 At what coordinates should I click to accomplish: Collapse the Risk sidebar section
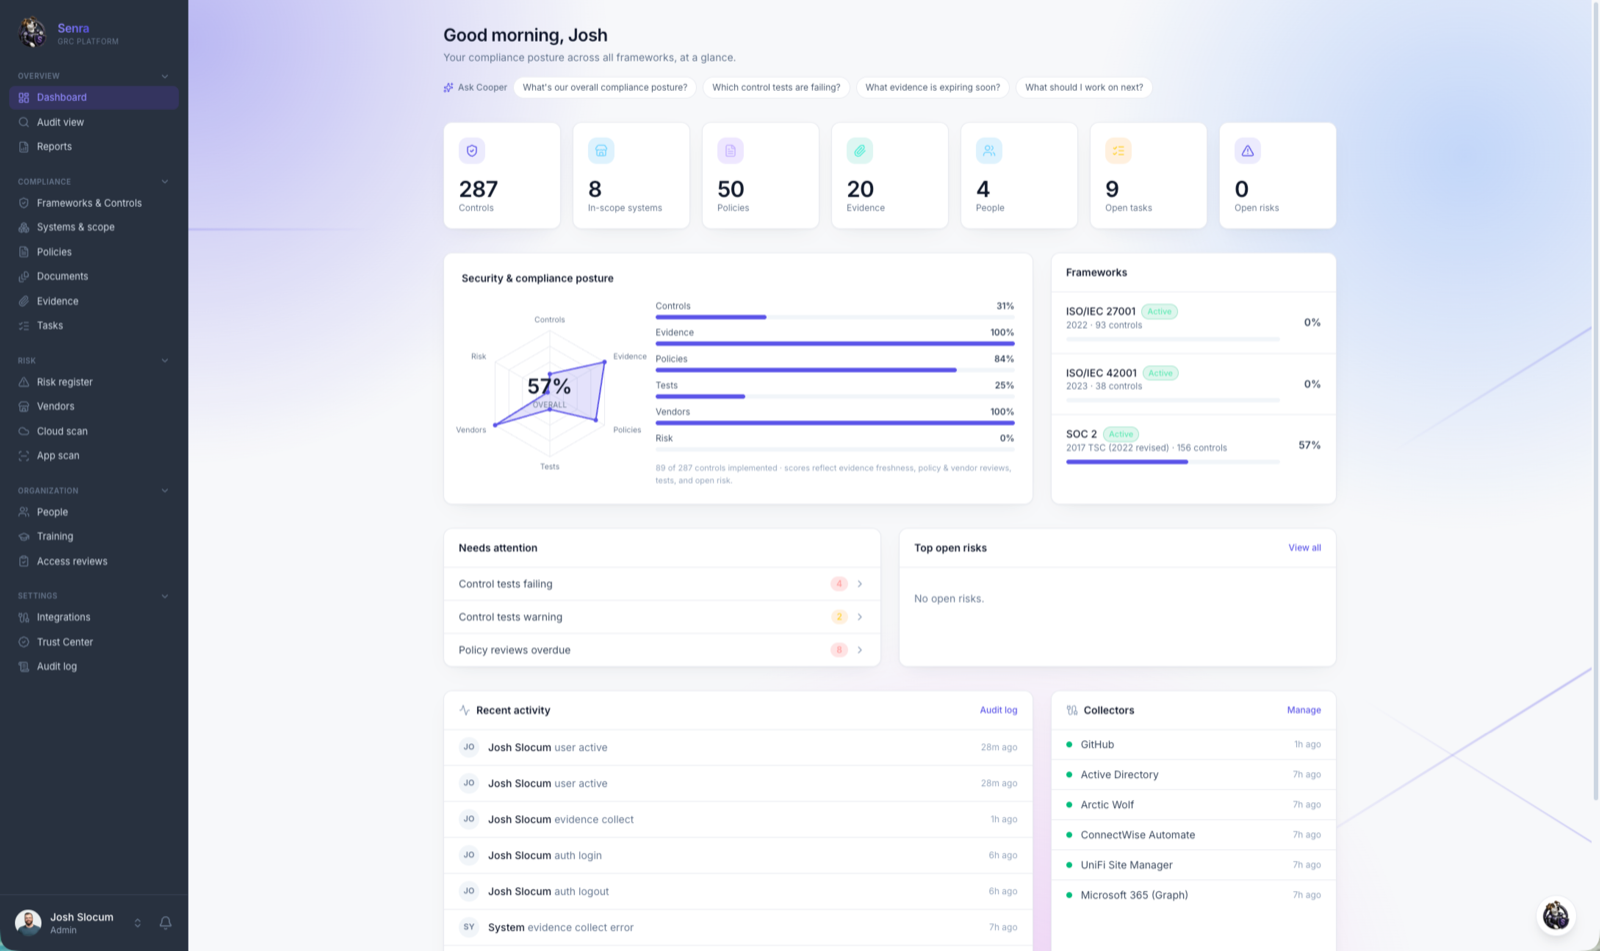pyautogui.click(x=165, y=361)
